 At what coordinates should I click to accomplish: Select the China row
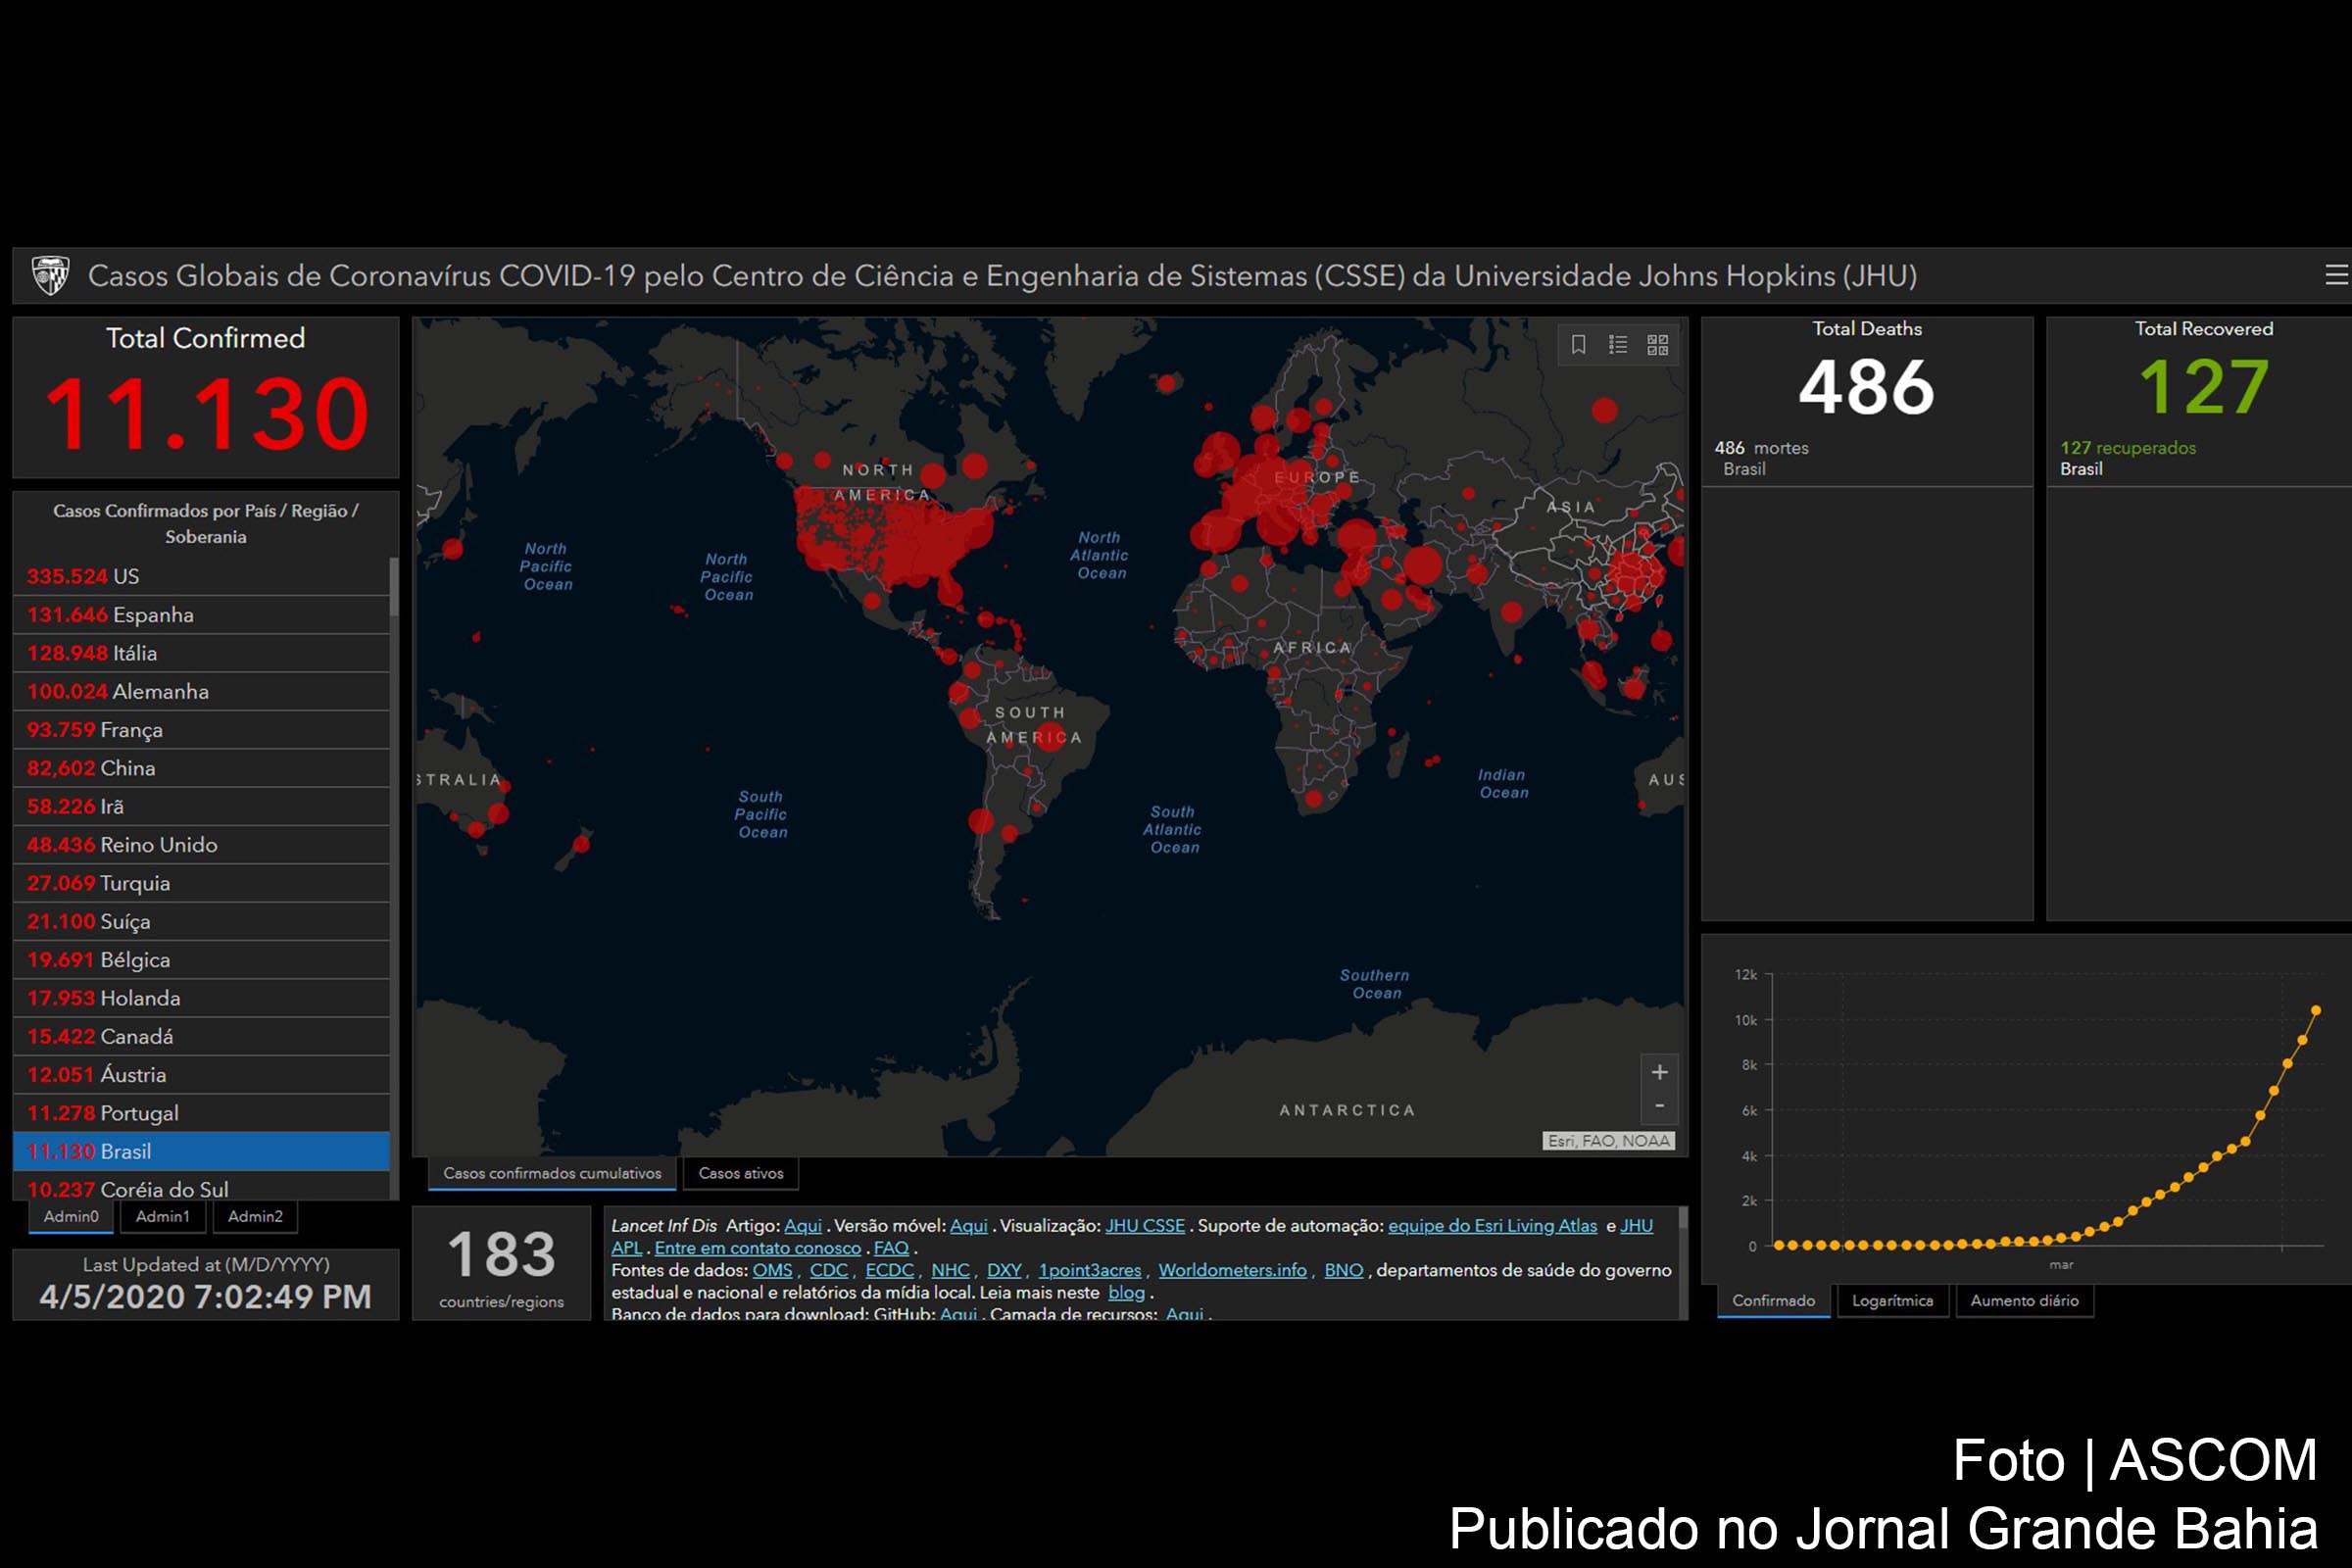[x=201, y=768]
